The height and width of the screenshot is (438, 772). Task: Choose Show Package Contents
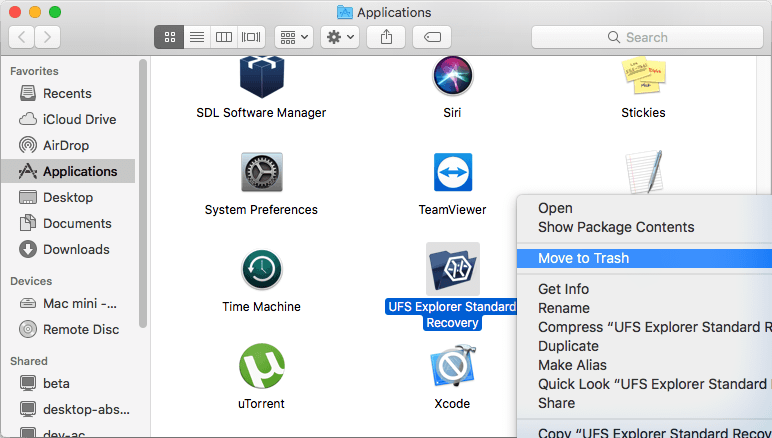(644, 227)
